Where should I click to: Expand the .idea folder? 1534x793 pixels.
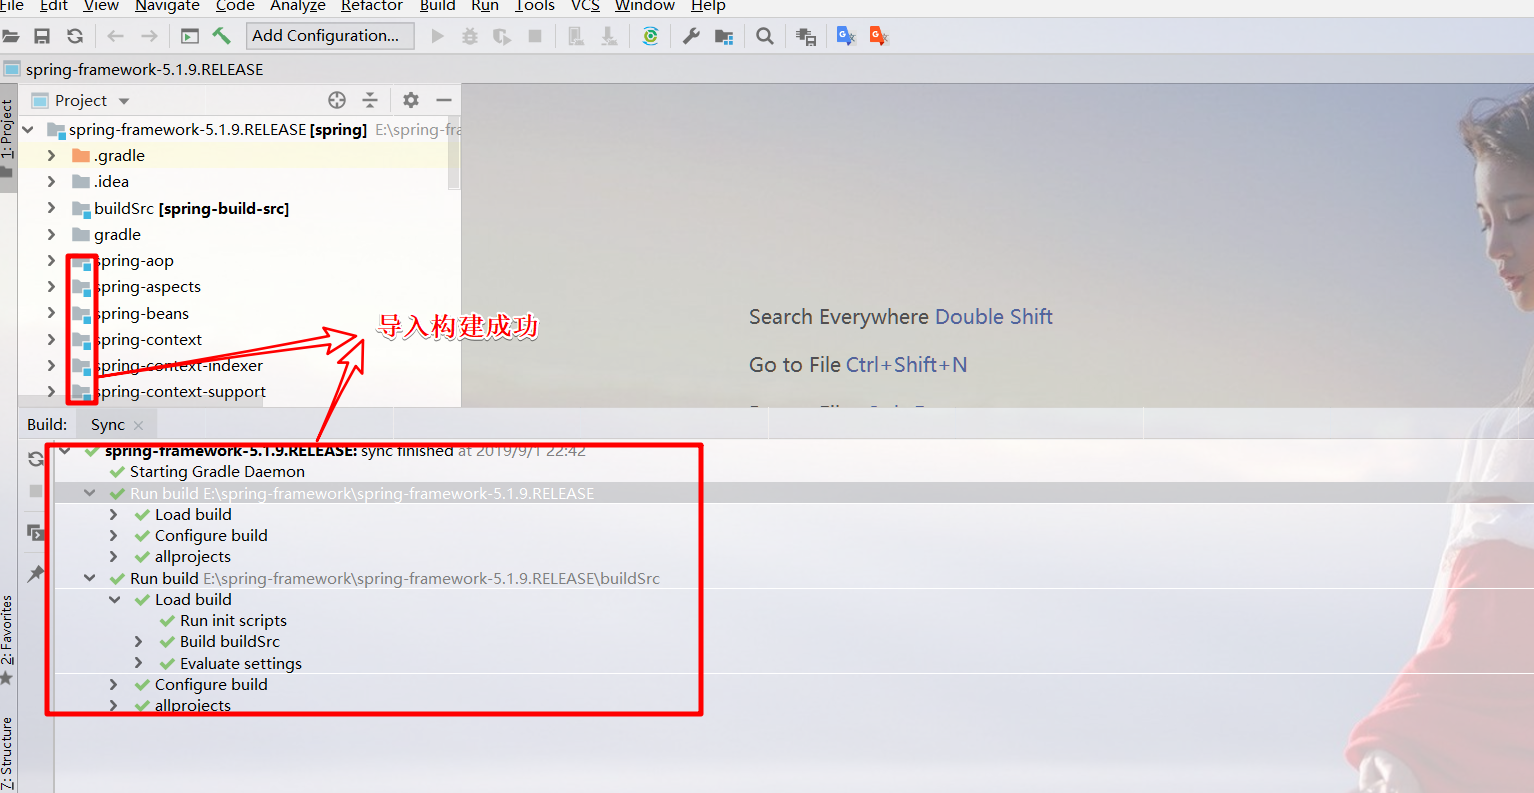tap(52, 182)
